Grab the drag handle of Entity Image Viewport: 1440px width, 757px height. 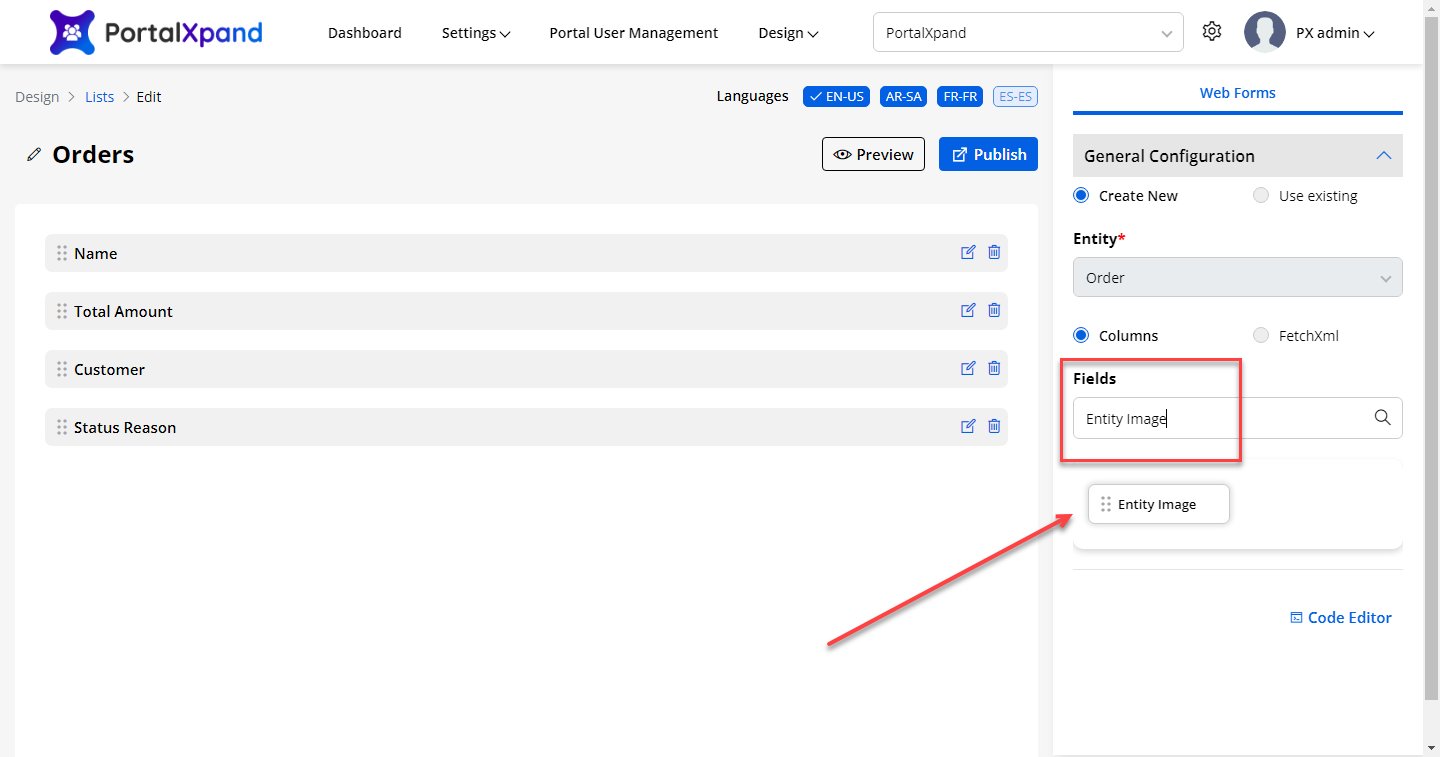[1105, 505]
